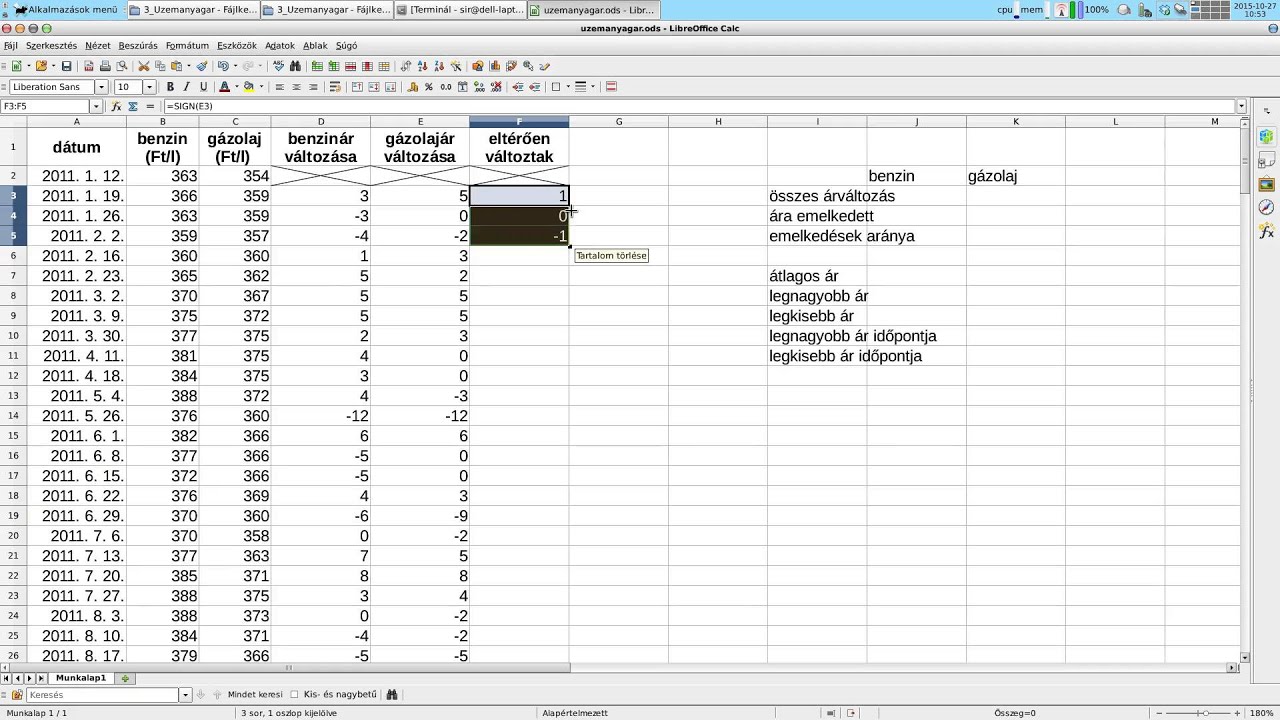Click the AutoFilter icon

point(455,66)
